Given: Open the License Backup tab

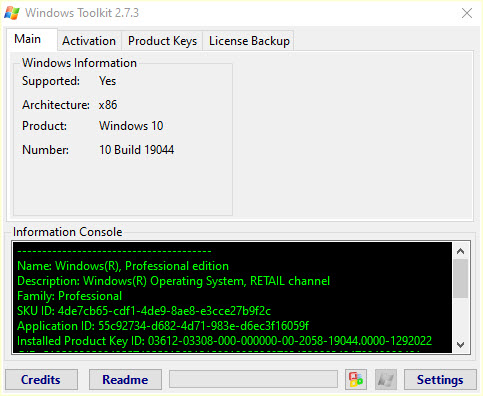Looking at the screenshot, I should 249,41.
